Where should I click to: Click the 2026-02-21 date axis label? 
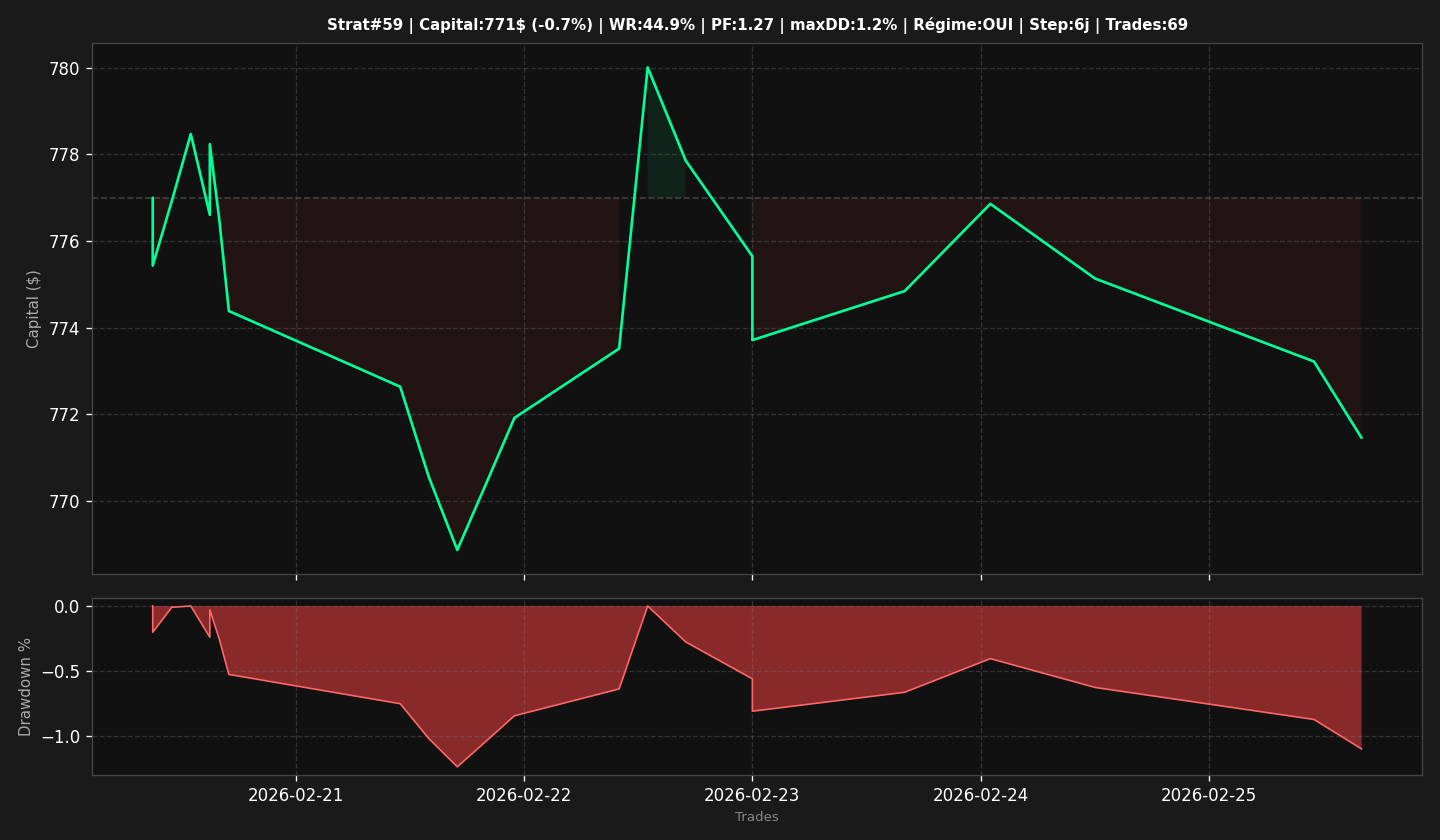tap(295, 795)
